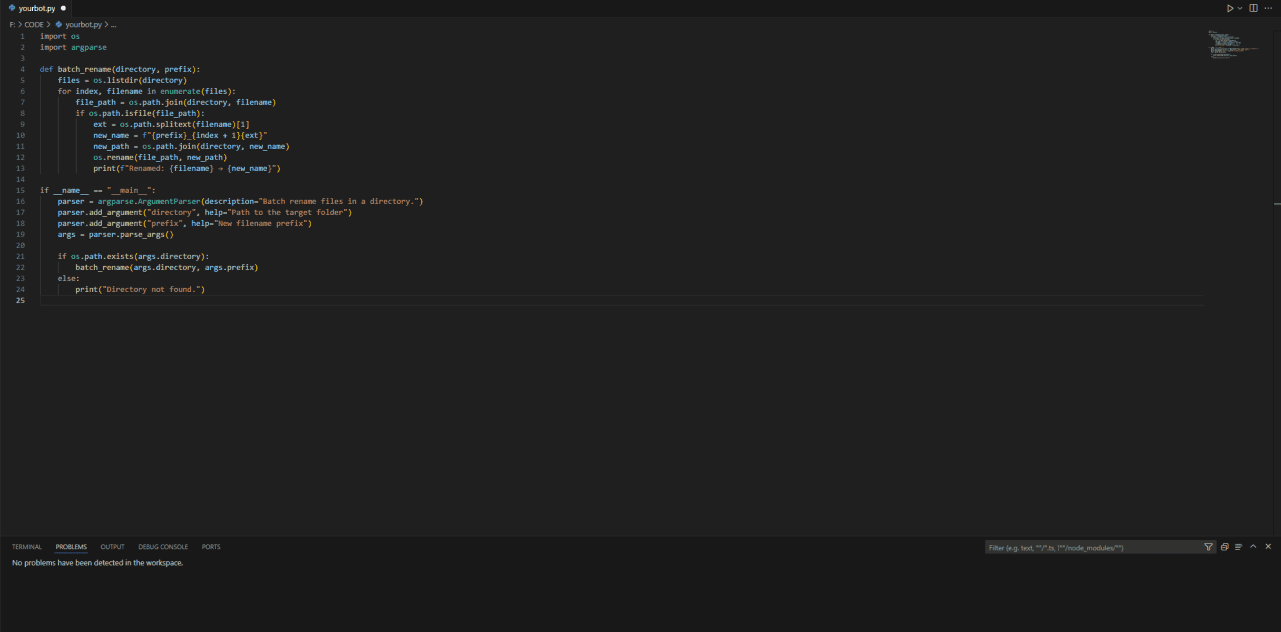This screenshot has width=1281, height=632.
Task: Click the 'if os.path.isfile(file_path):' line
Action: tap(139, 113)
